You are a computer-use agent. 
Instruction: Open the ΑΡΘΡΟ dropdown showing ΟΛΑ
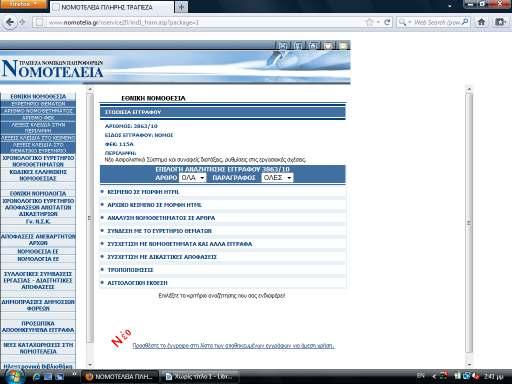(x=193, y=178)
